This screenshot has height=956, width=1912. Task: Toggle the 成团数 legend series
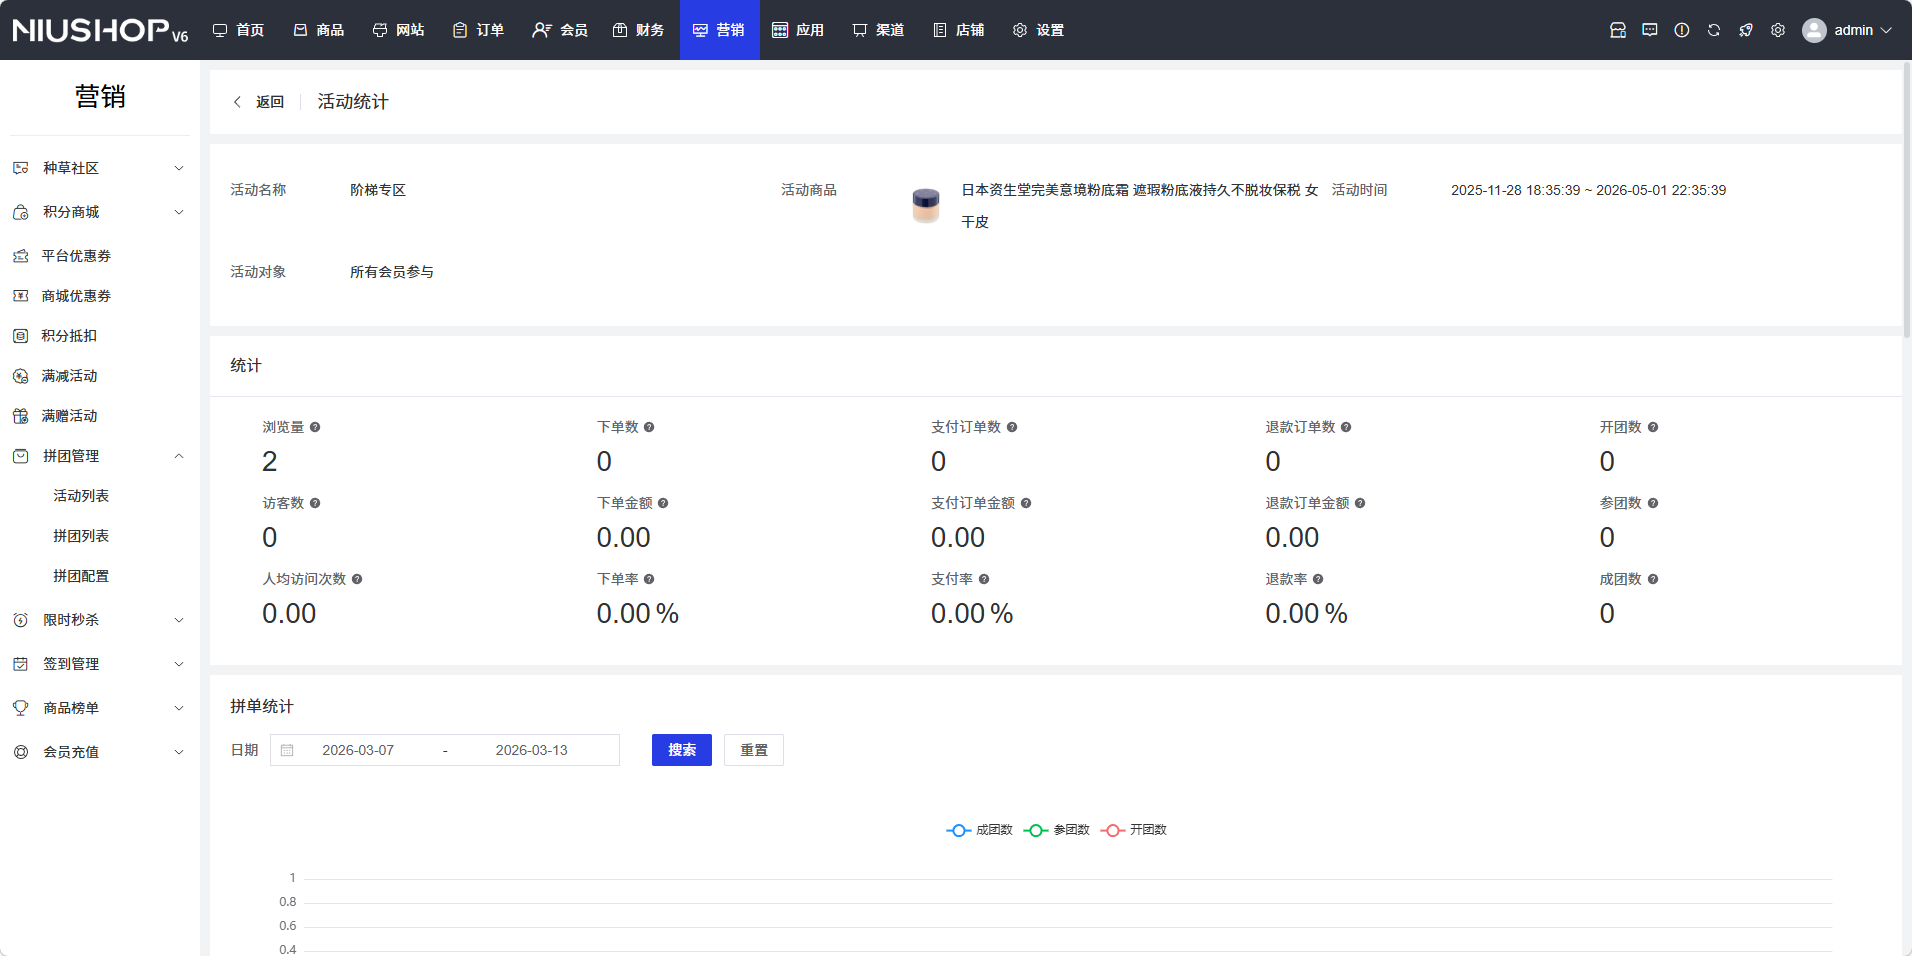(980, 830)
